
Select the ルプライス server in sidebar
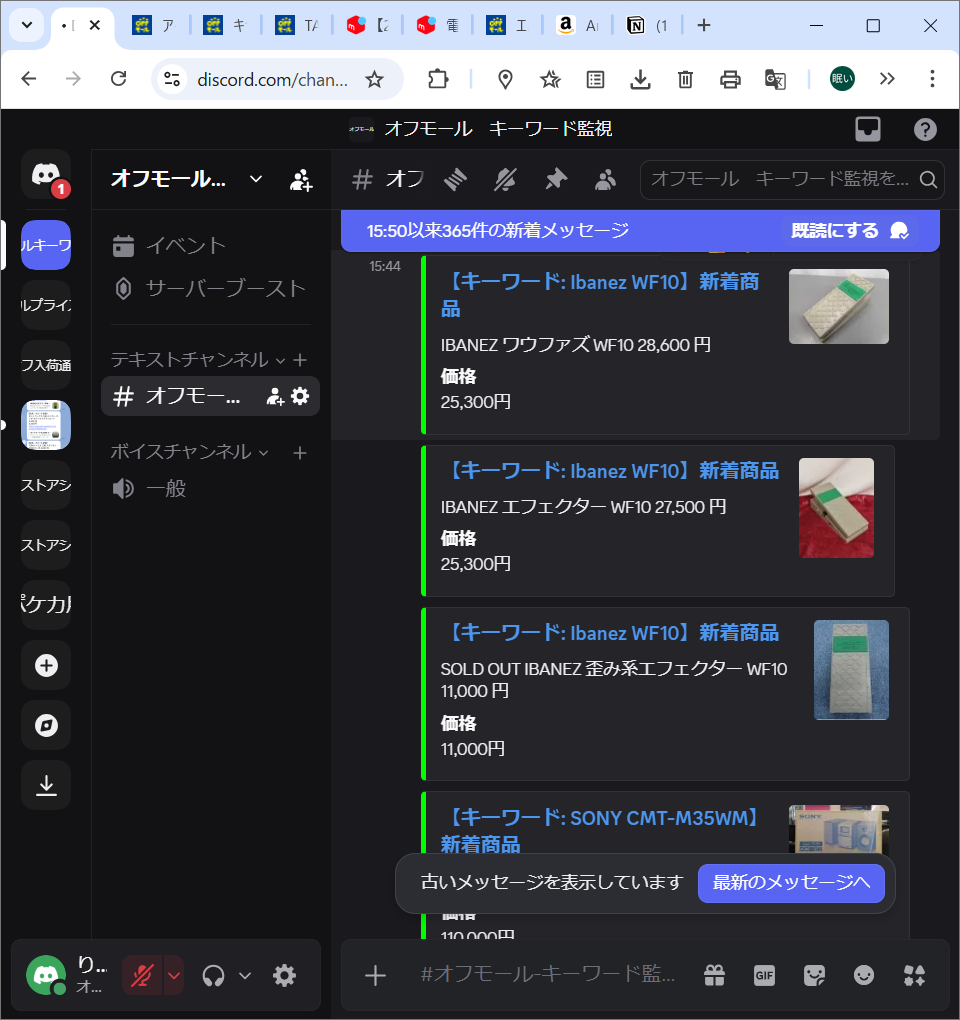[x=46, y=305]
